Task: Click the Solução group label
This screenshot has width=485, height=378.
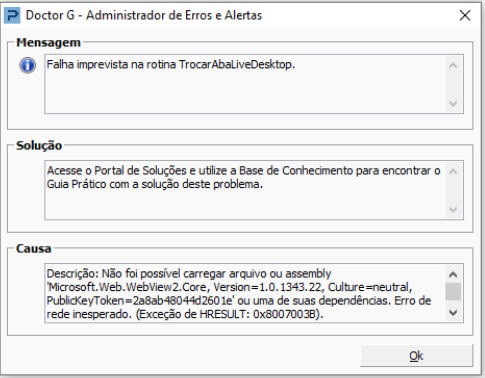Action: pyautogui.click(x=39, y=146)
